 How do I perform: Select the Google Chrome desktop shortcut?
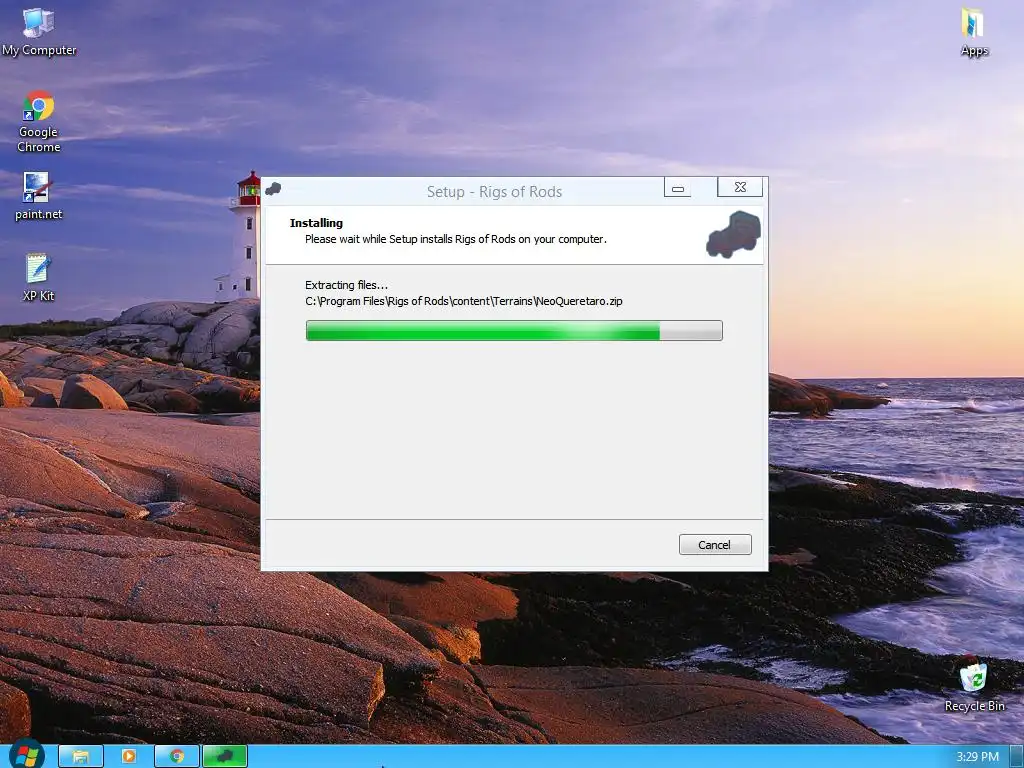point(39,121)
